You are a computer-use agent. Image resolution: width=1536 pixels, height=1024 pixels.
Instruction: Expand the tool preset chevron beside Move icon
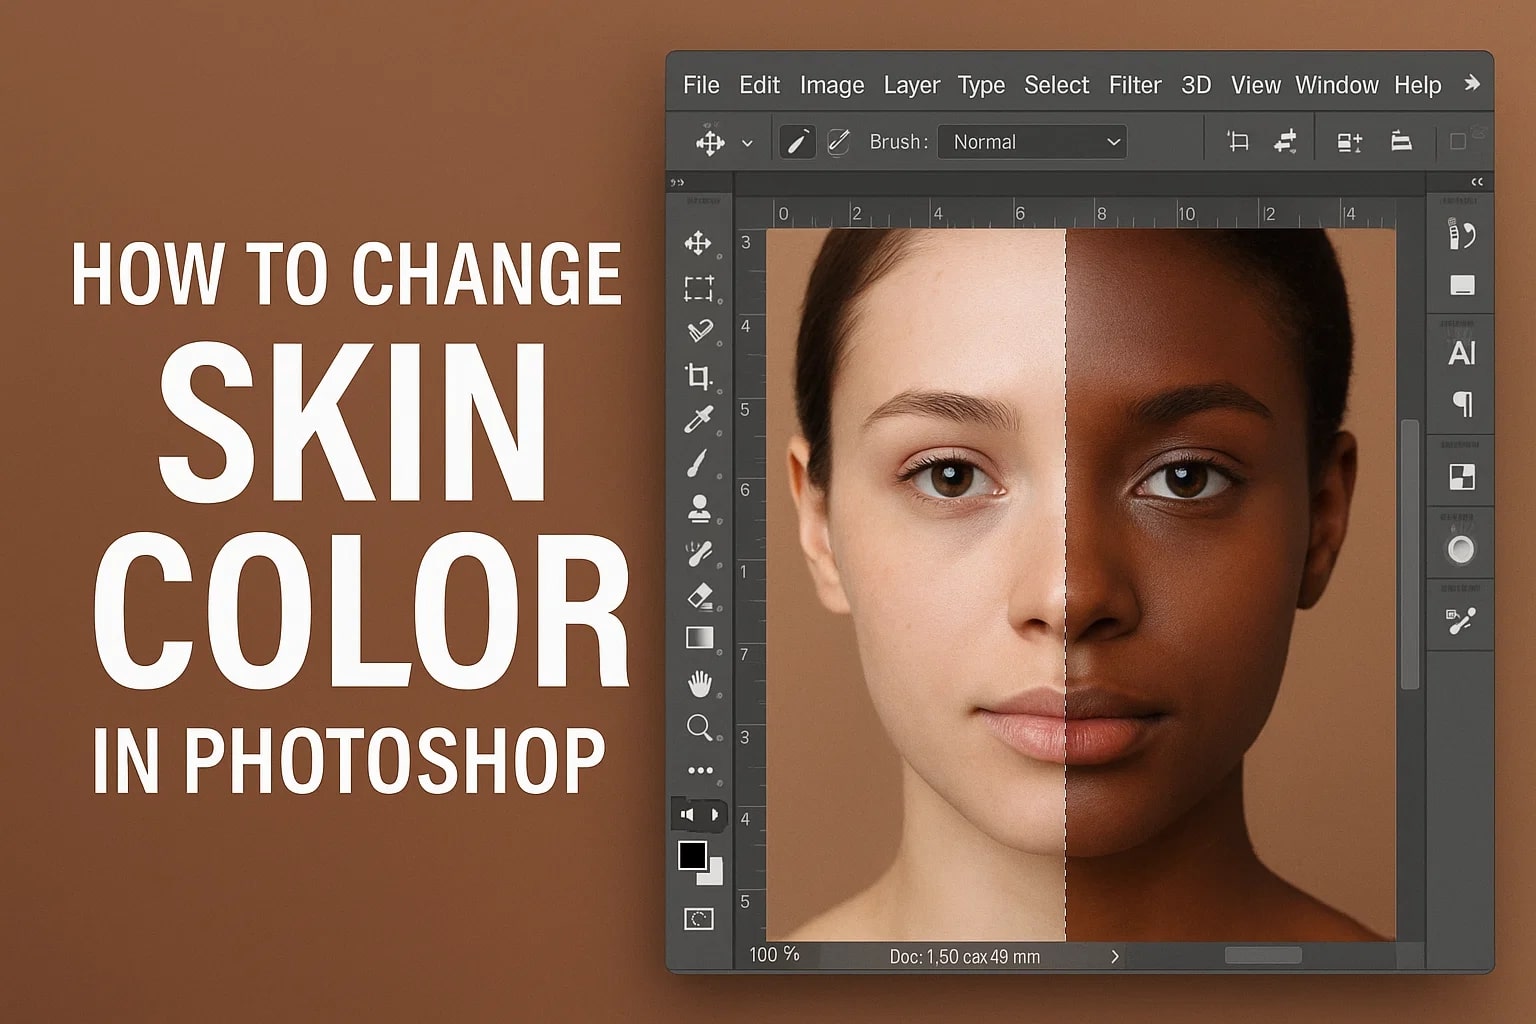point(747,144)
